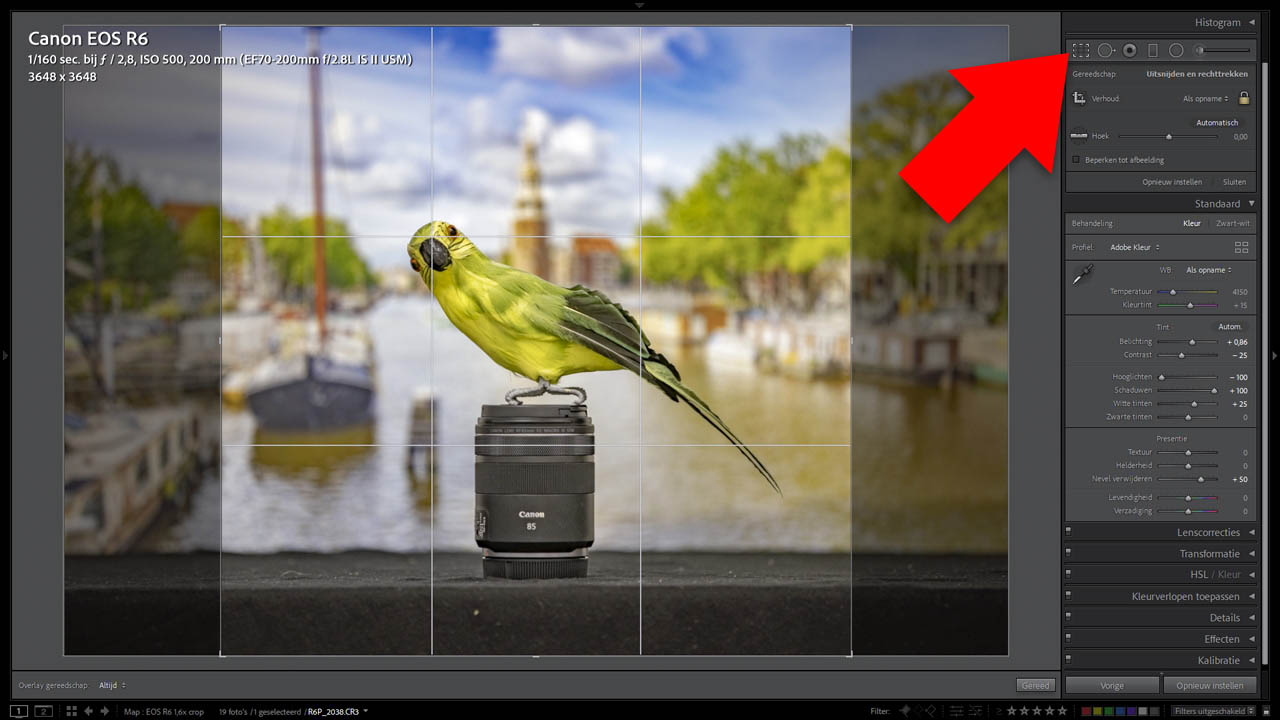Enable Beperken tot afbeelding checkbox

[1076, 160]
